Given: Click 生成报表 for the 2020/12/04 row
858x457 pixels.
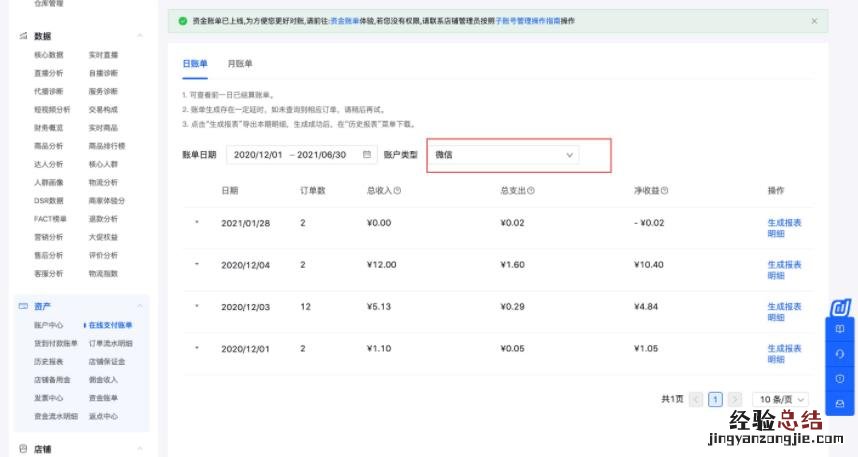Looking at the screenshot, I should tap(783, 264).
